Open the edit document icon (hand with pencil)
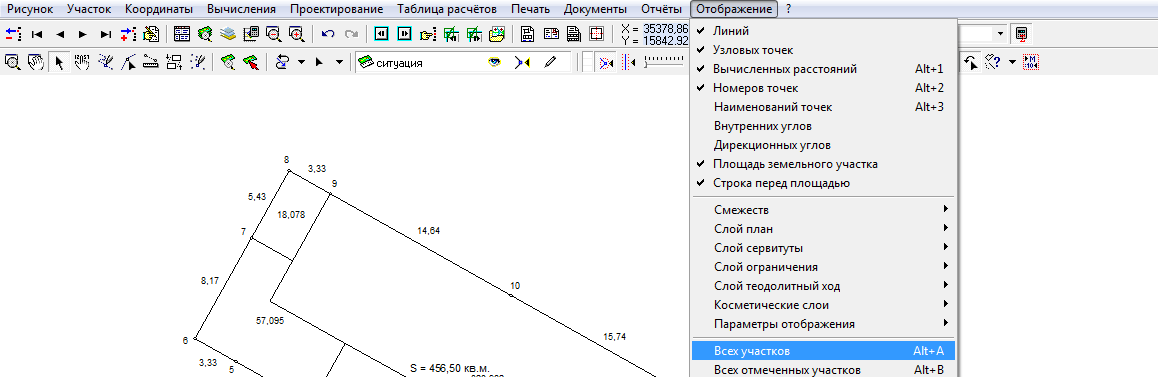Screen dimensions: 1158x377 tap(151, 34)
